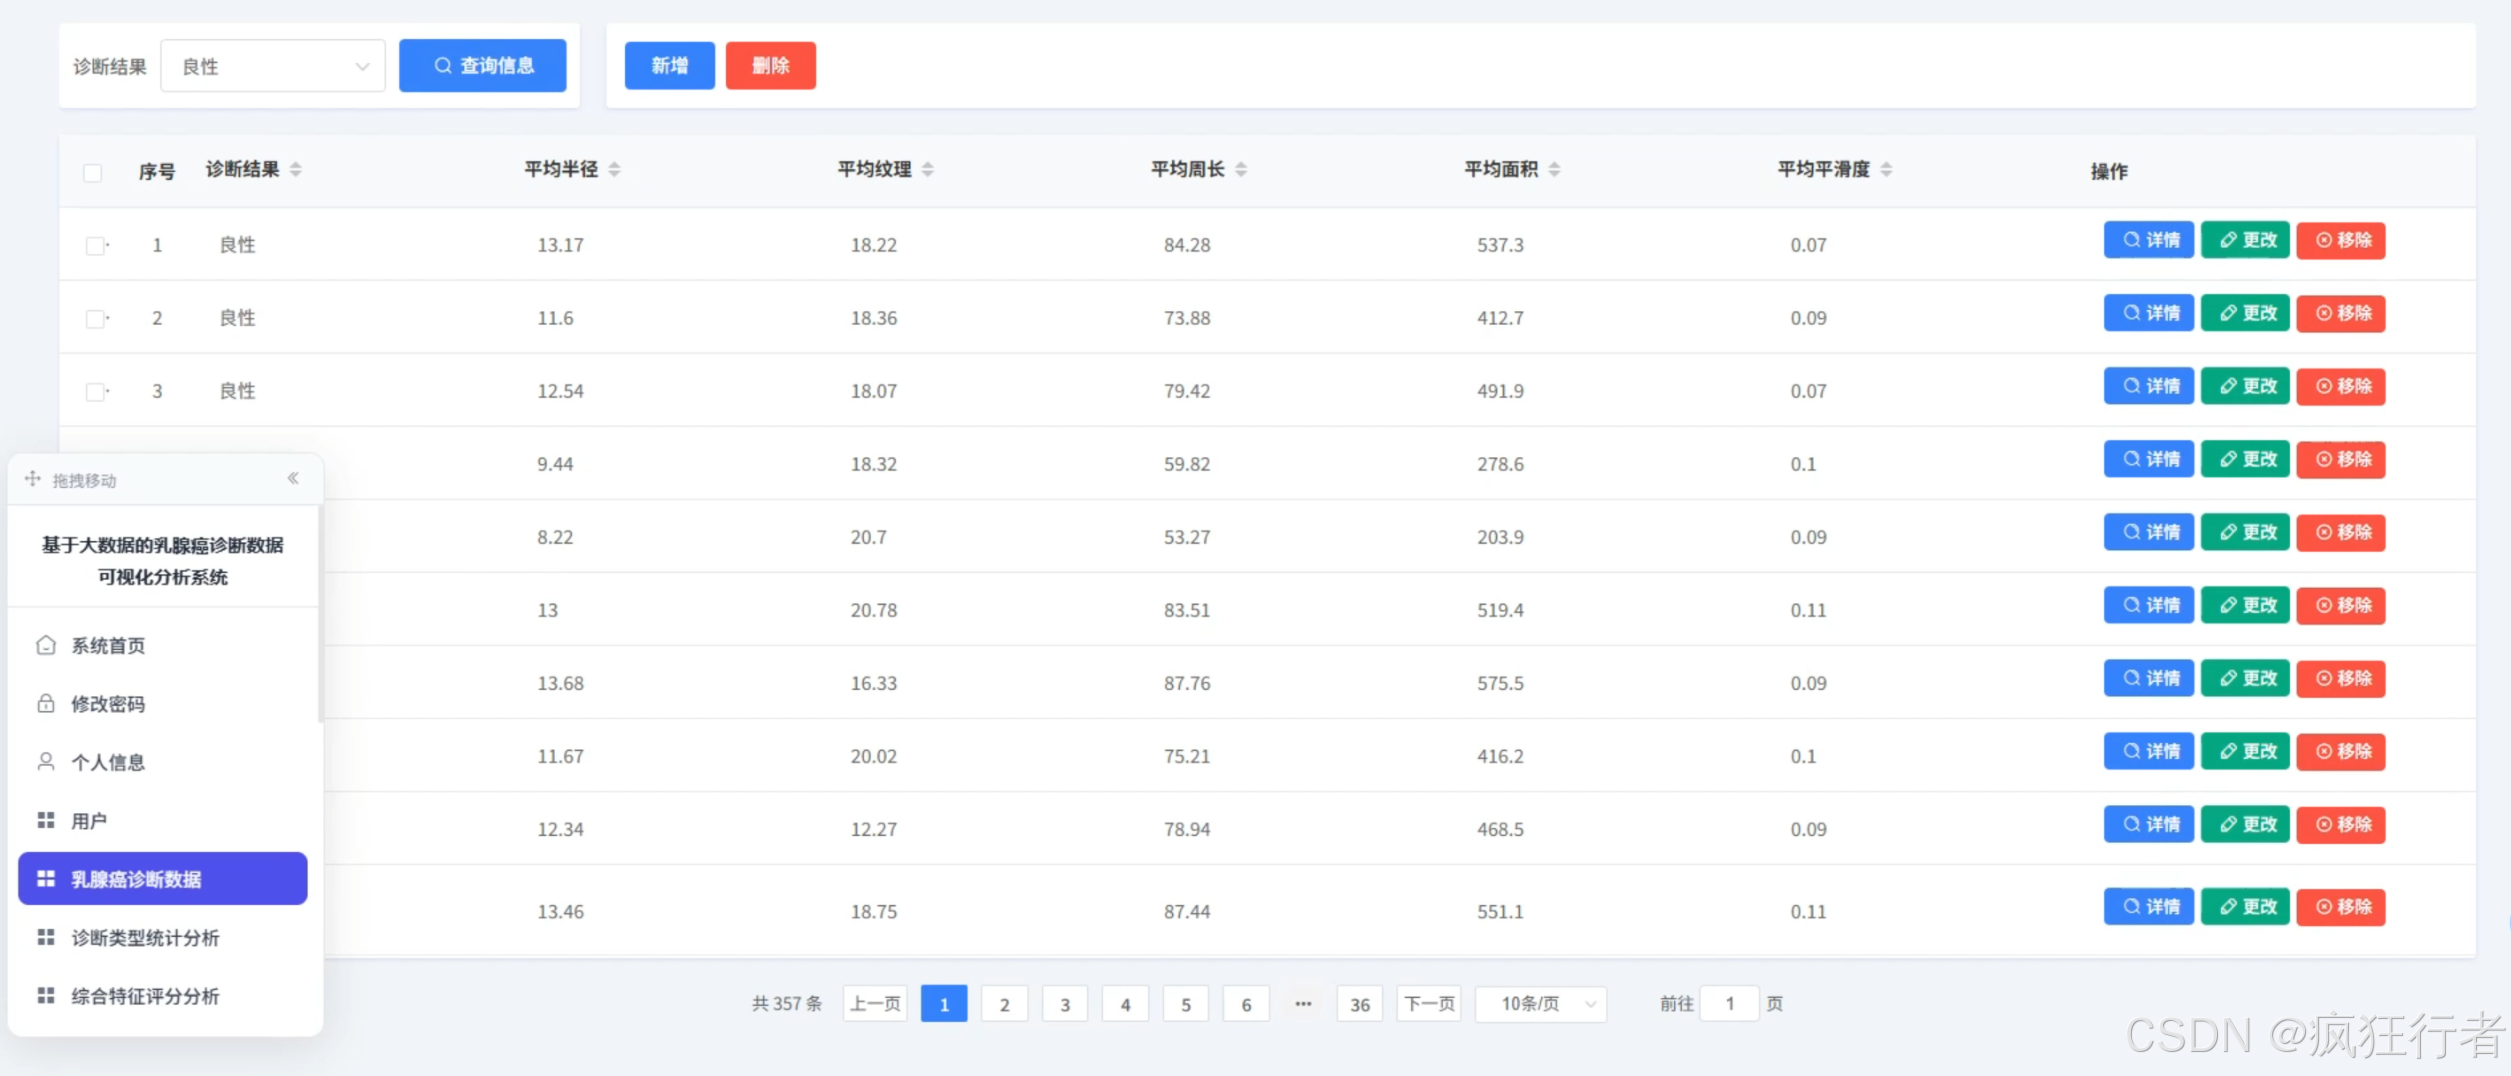Check the checkbox for row 1

(95, 246)
